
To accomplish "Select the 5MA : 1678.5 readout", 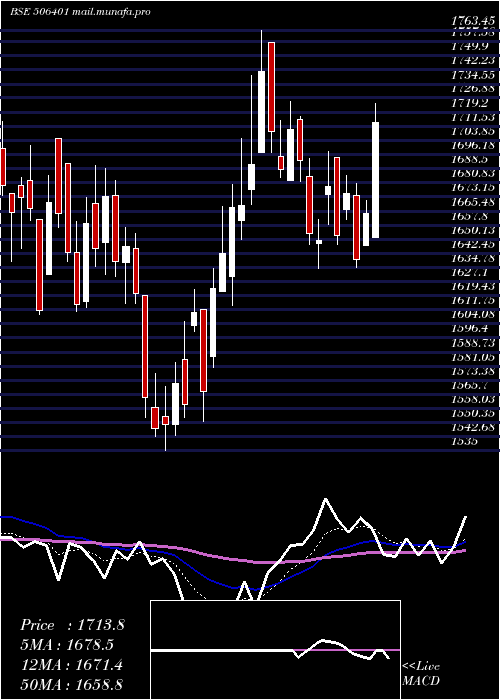I will click(67, 644).
